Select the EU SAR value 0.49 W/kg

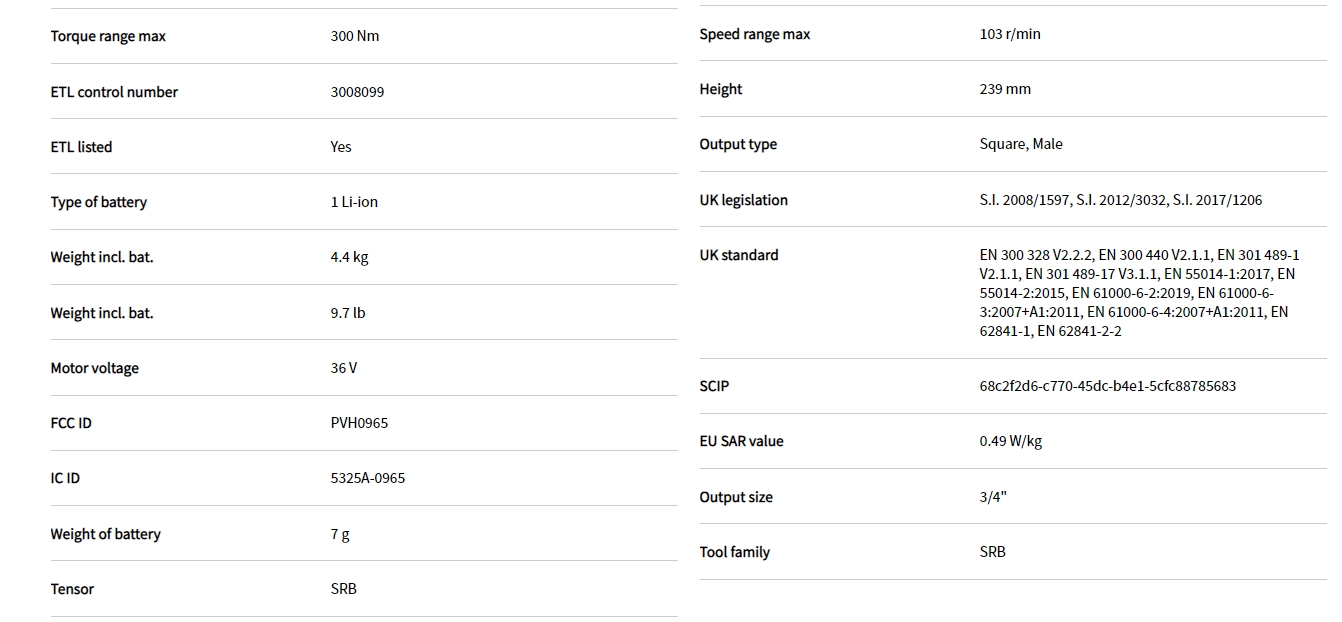coord(1010,441)
